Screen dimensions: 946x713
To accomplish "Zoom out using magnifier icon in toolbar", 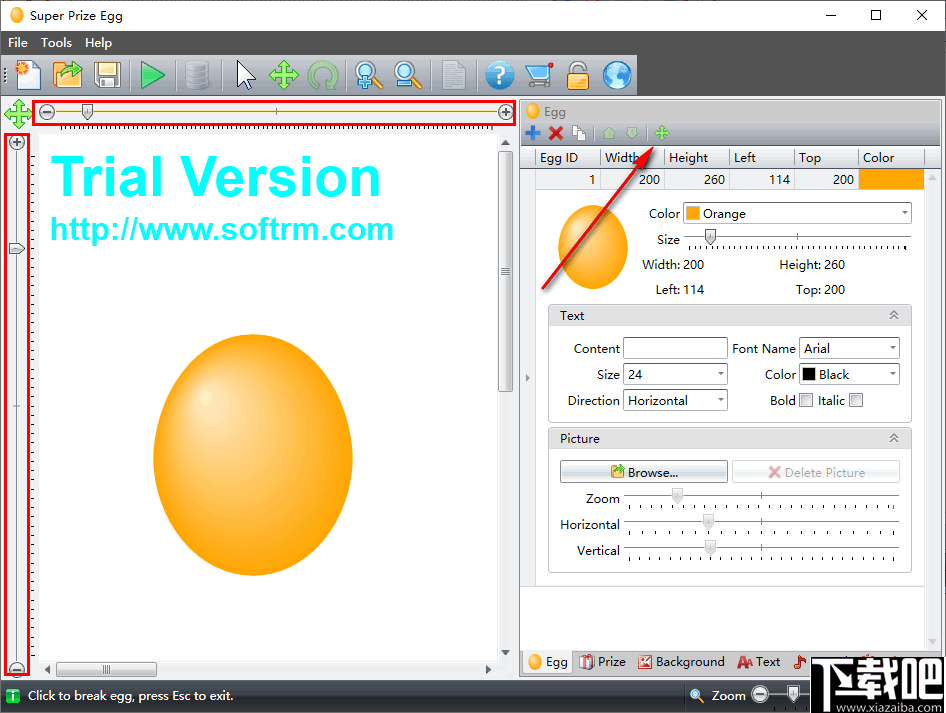I will pyautogui.click(x=408, y=75).
